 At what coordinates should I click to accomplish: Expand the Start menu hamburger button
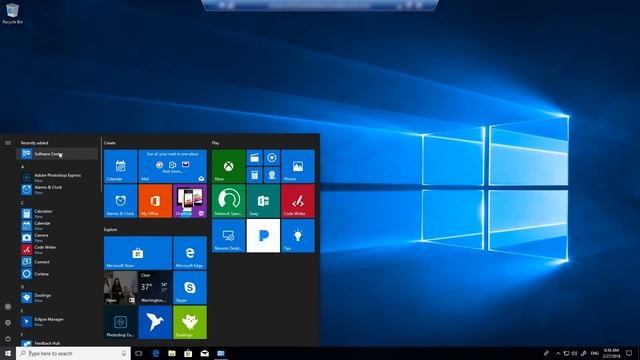(8, 142)
